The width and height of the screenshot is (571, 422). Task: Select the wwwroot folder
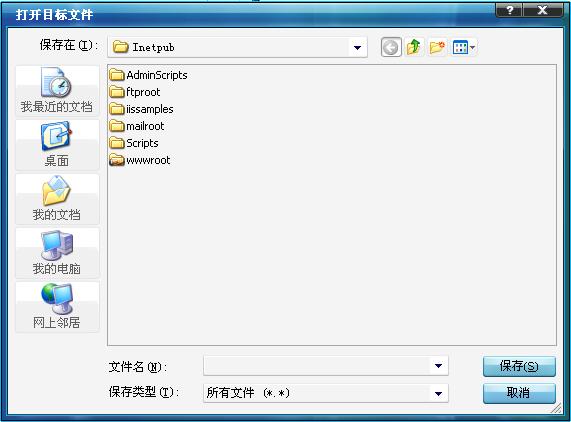(140, 160)
